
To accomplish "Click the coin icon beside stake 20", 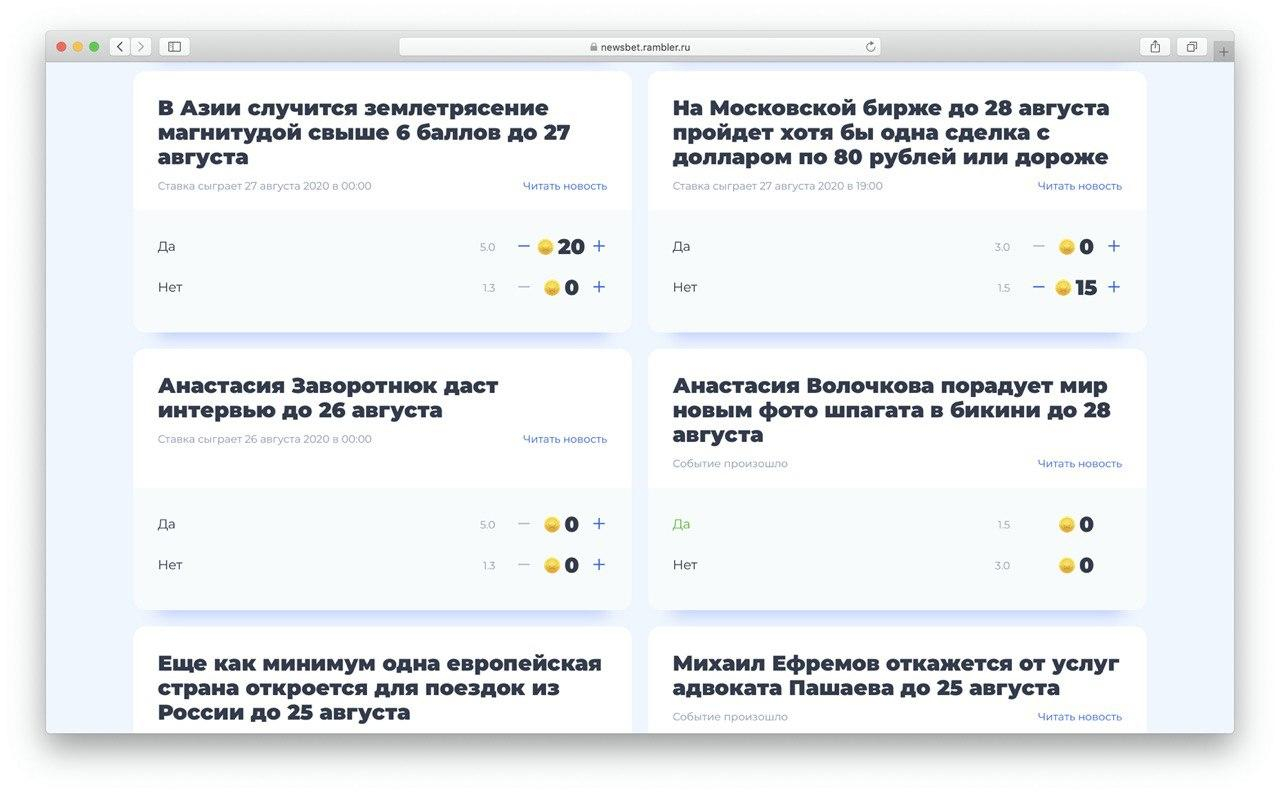I will click(x=545, y=247).
